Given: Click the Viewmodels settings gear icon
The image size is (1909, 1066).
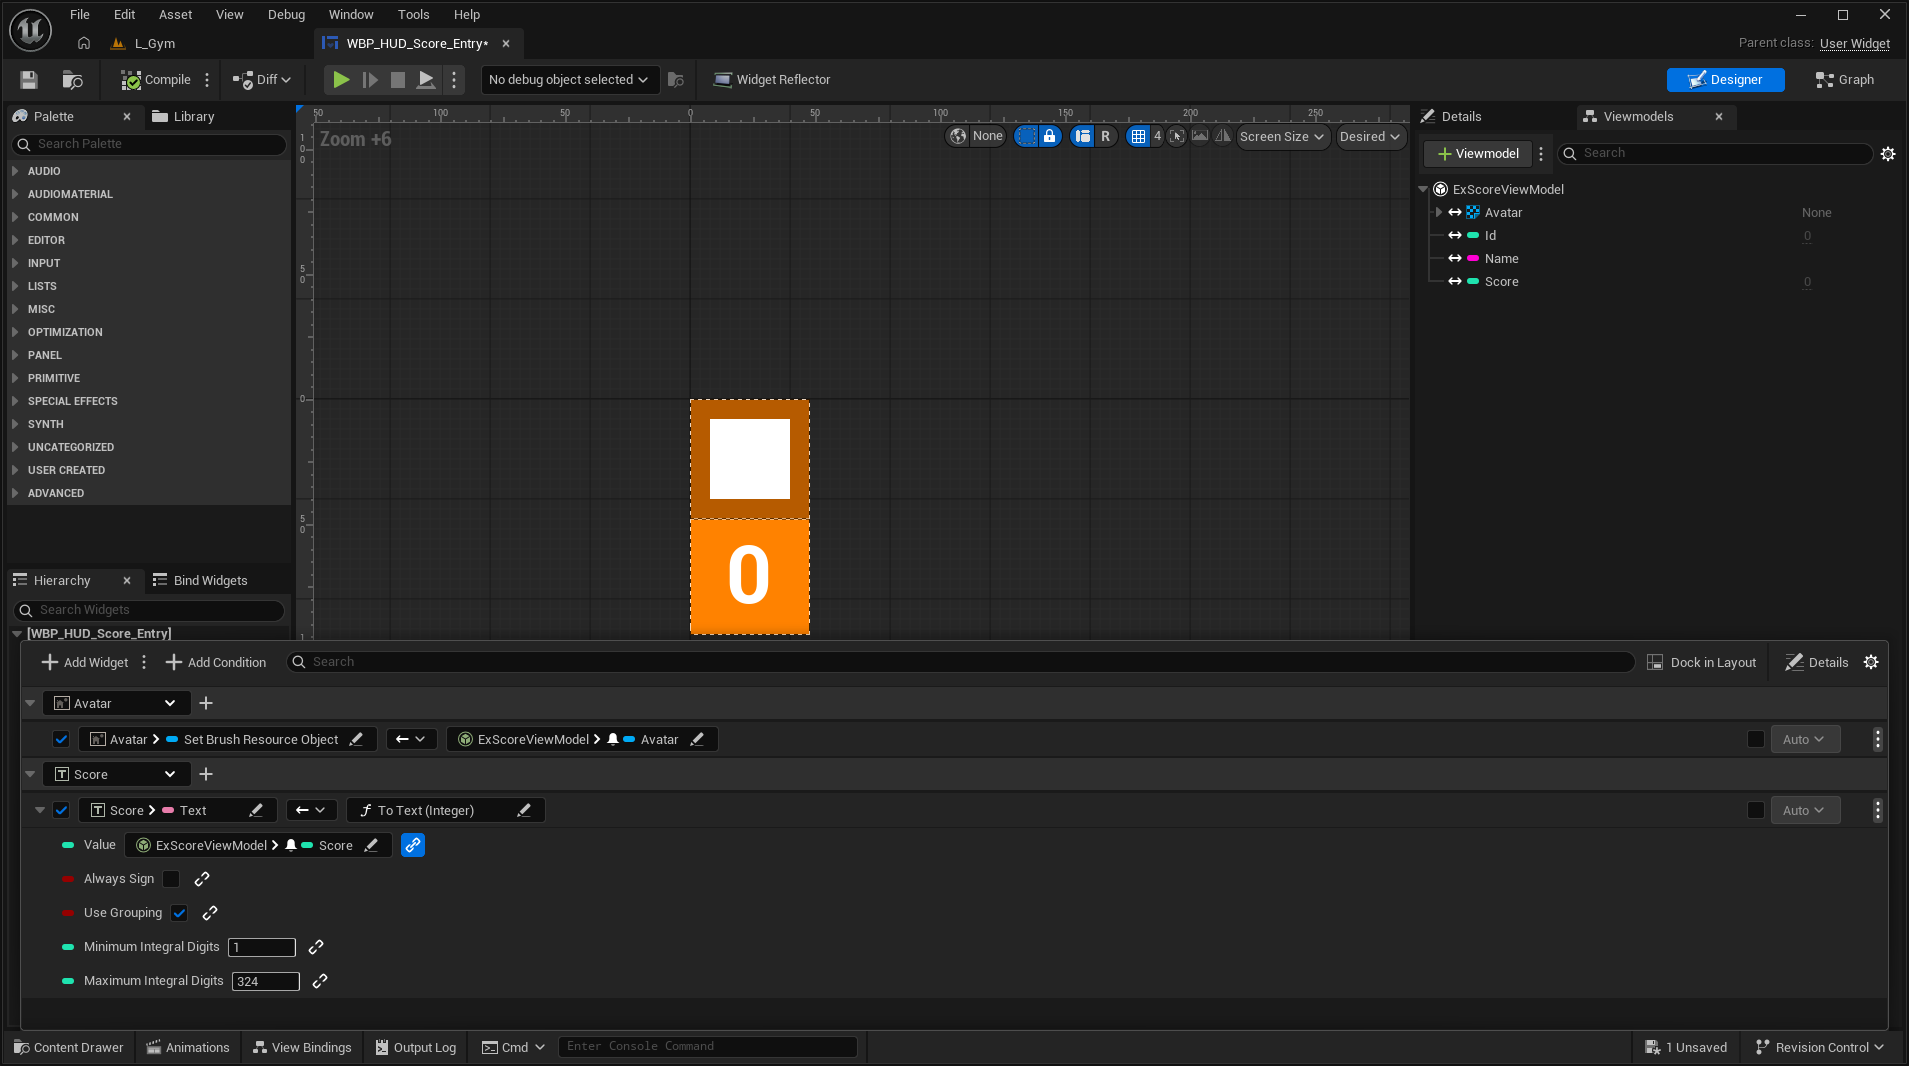Looking at the screenshot, I should click(x=1888, y=154).
